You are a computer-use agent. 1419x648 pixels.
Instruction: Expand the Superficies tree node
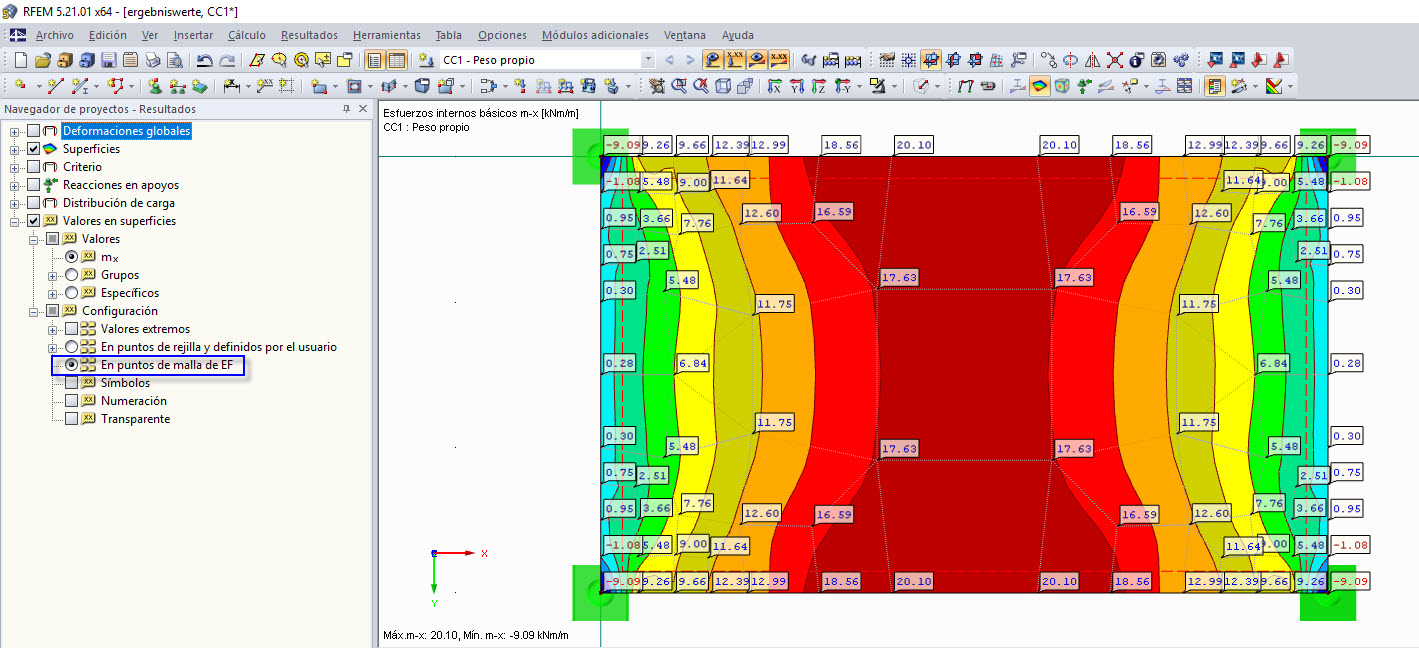pyautogui.click(x=14, y=149)
